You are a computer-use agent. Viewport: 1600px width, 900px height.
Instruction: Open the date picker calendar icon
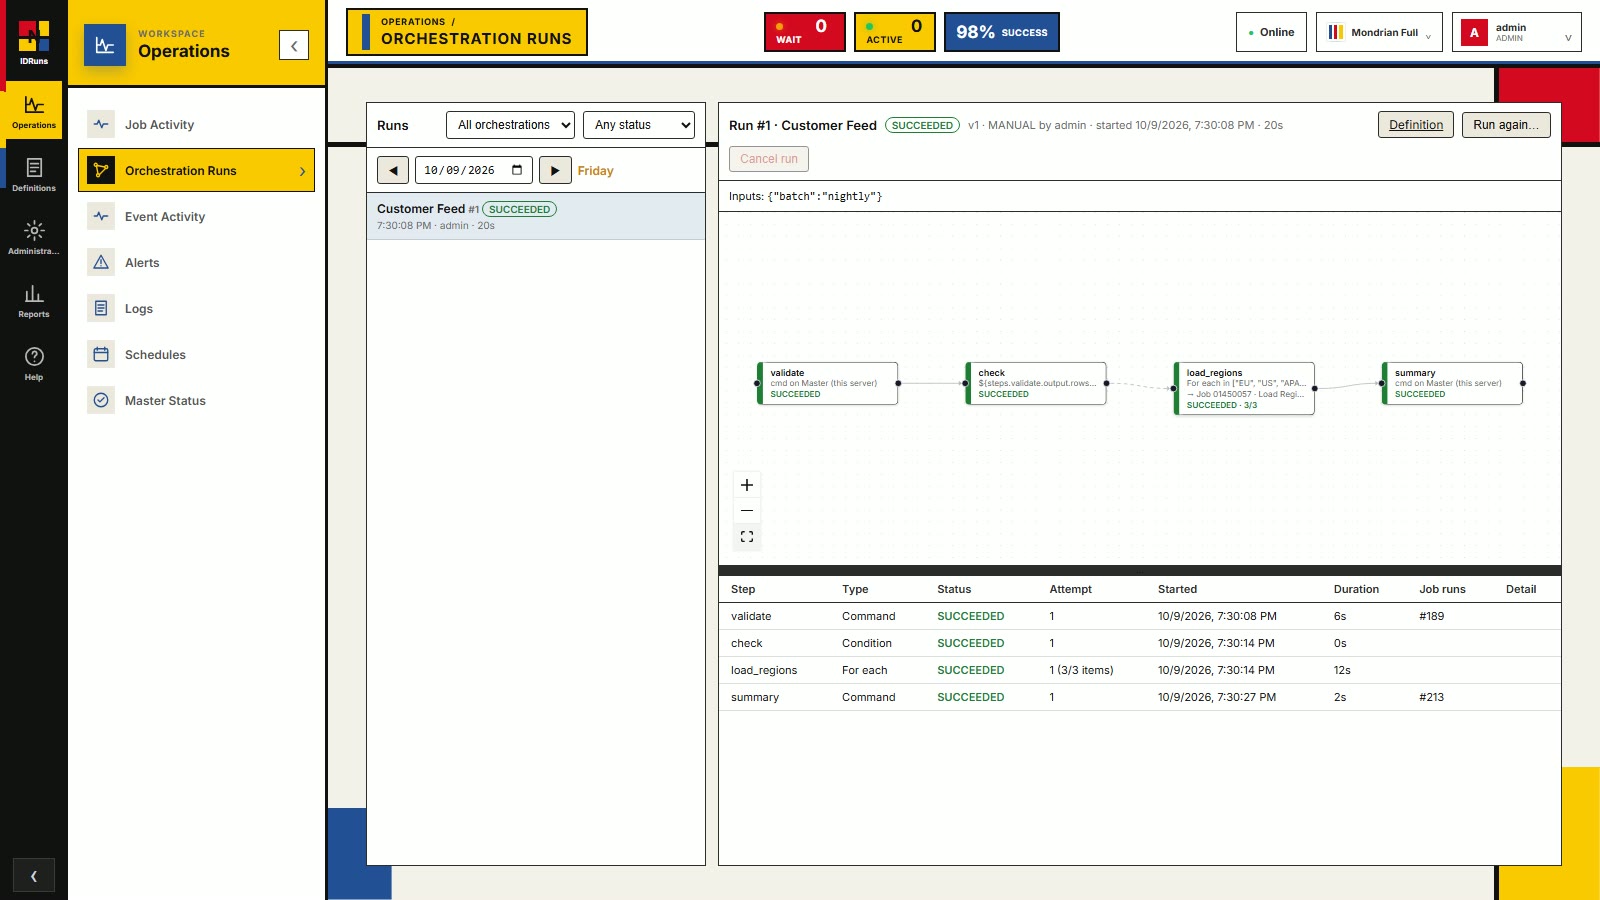click(x=517, y=170)
